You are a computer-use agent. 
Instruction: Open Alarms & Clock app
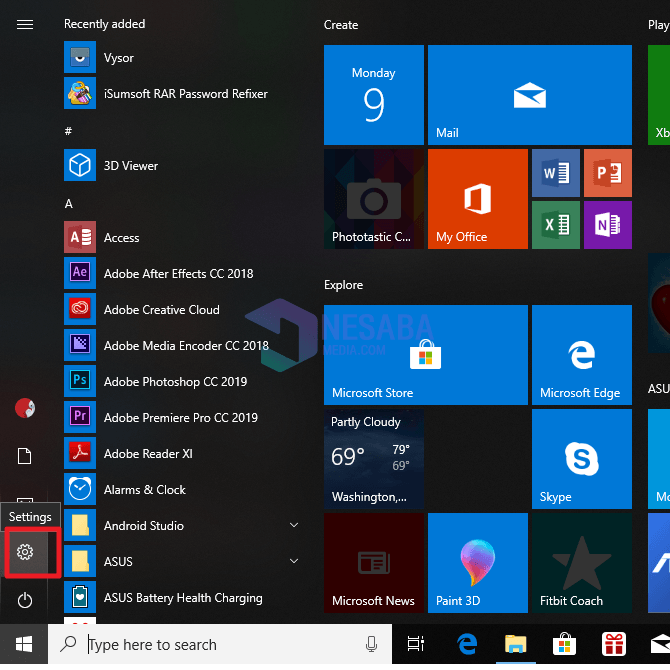184,489
